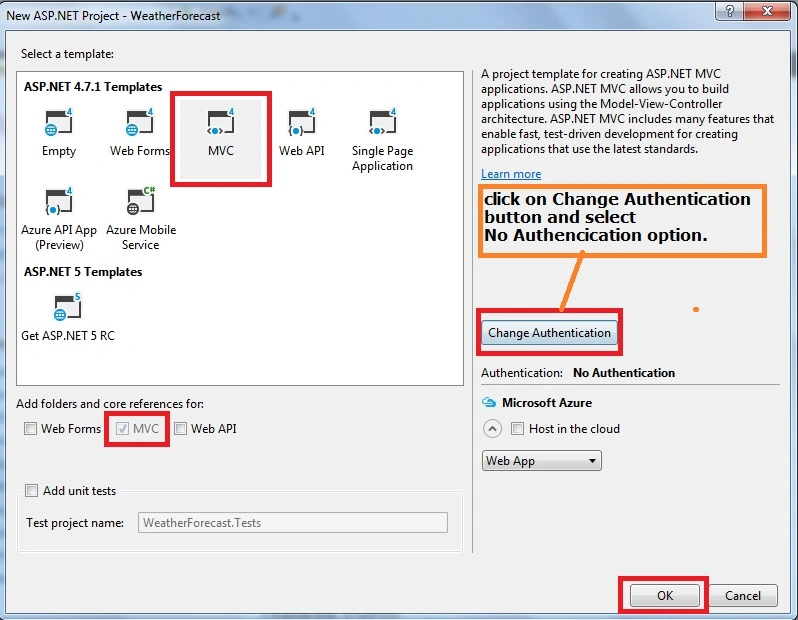Click the ASP.NET 4.7.1 Templates heading
798x620 pixels.
(93, 87)
